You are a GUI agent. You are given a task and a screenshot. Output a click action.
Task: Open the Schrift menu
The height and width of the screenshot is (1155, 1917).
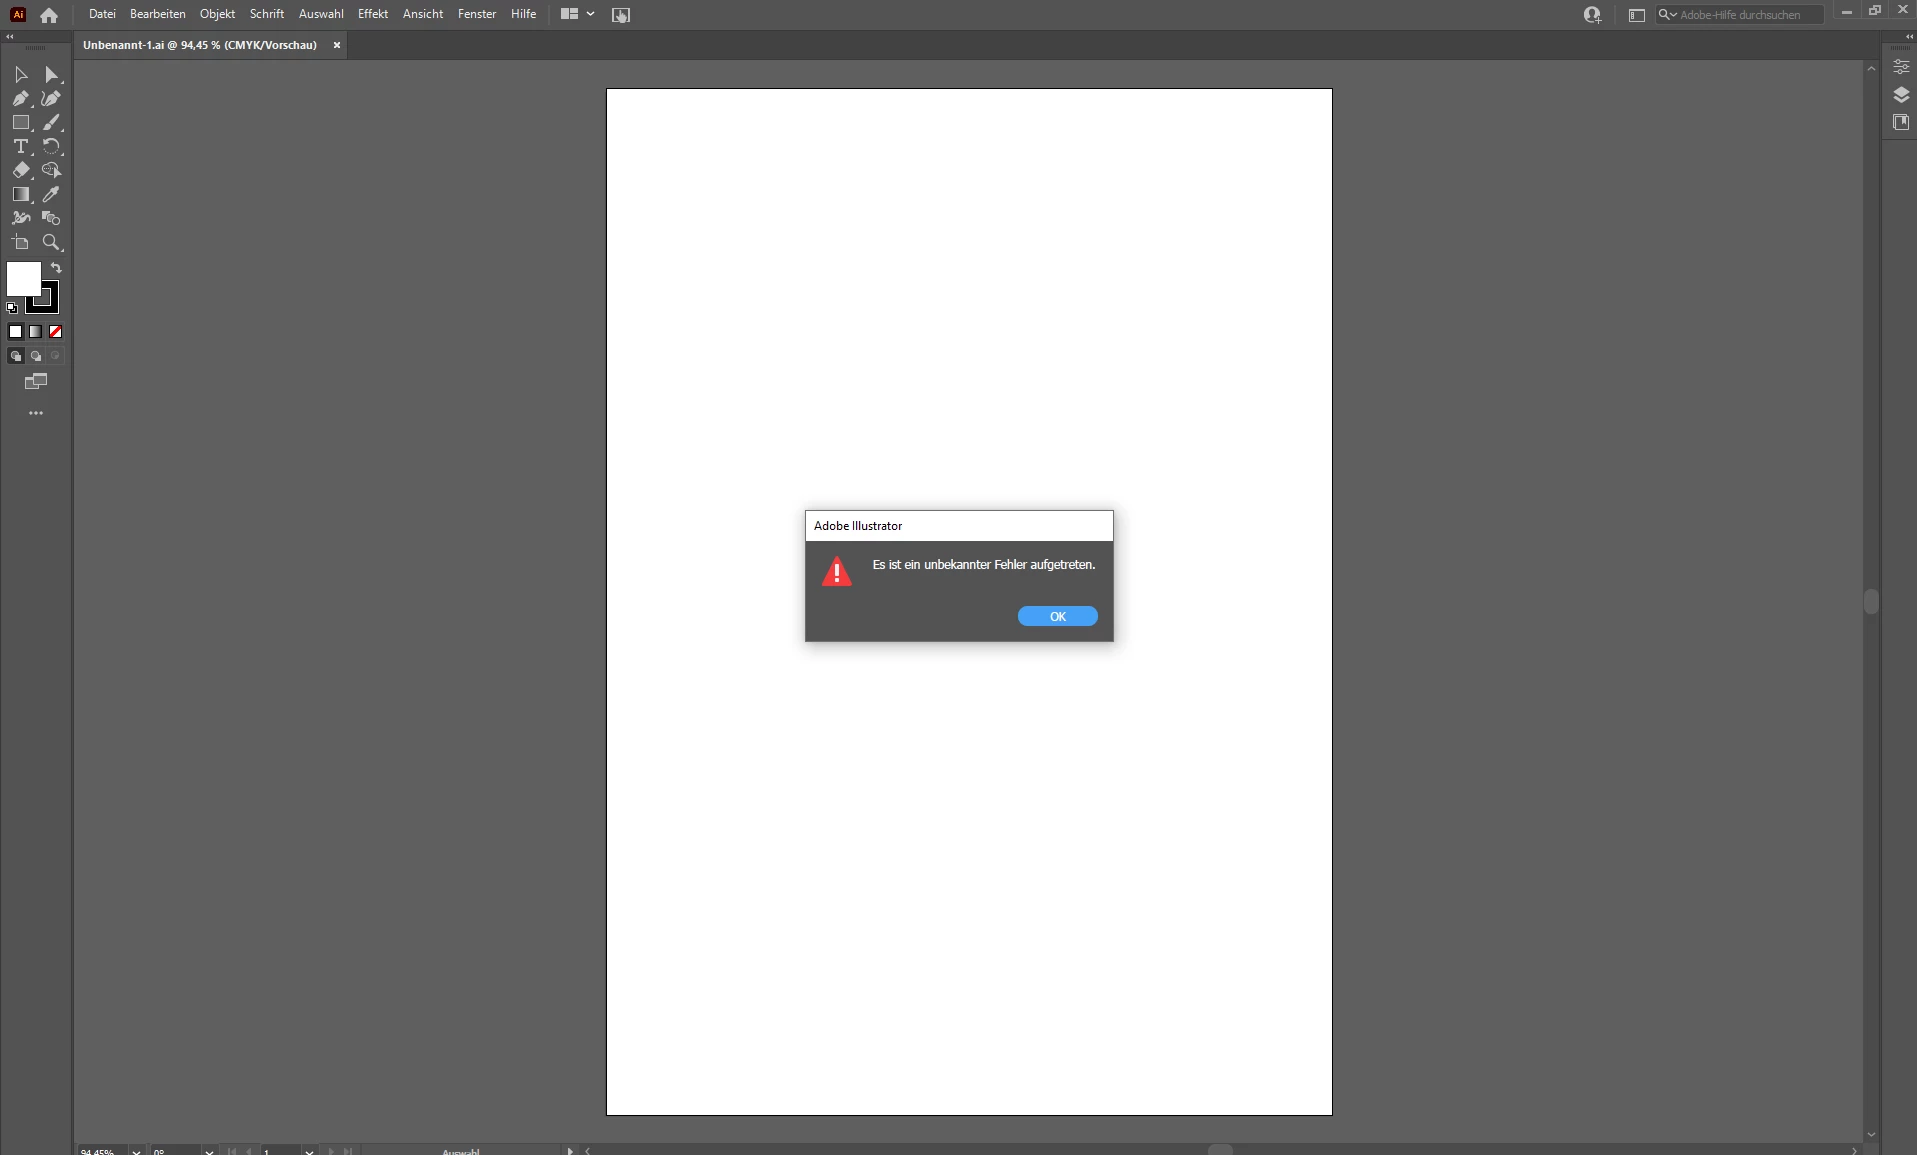(x=267, y=14)
